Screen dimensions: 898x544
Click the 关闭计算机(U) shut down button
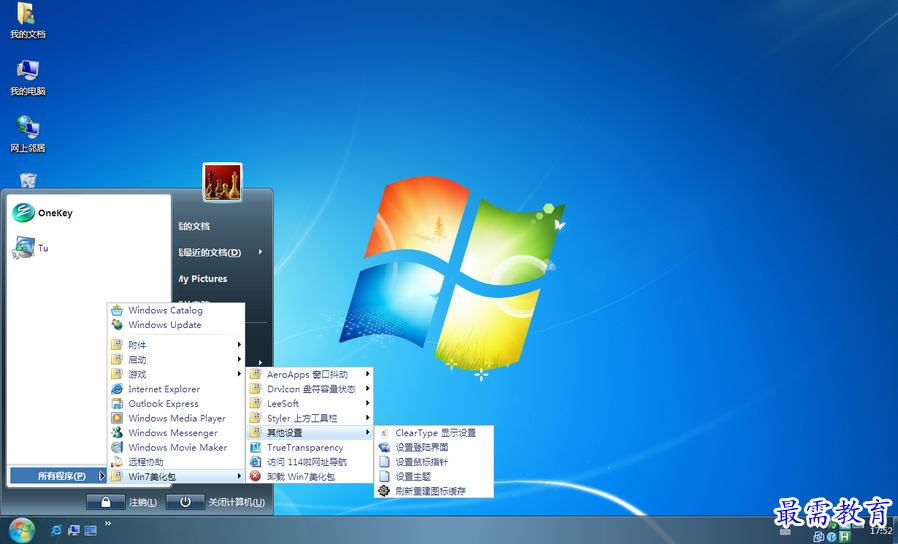coord(215,502)
